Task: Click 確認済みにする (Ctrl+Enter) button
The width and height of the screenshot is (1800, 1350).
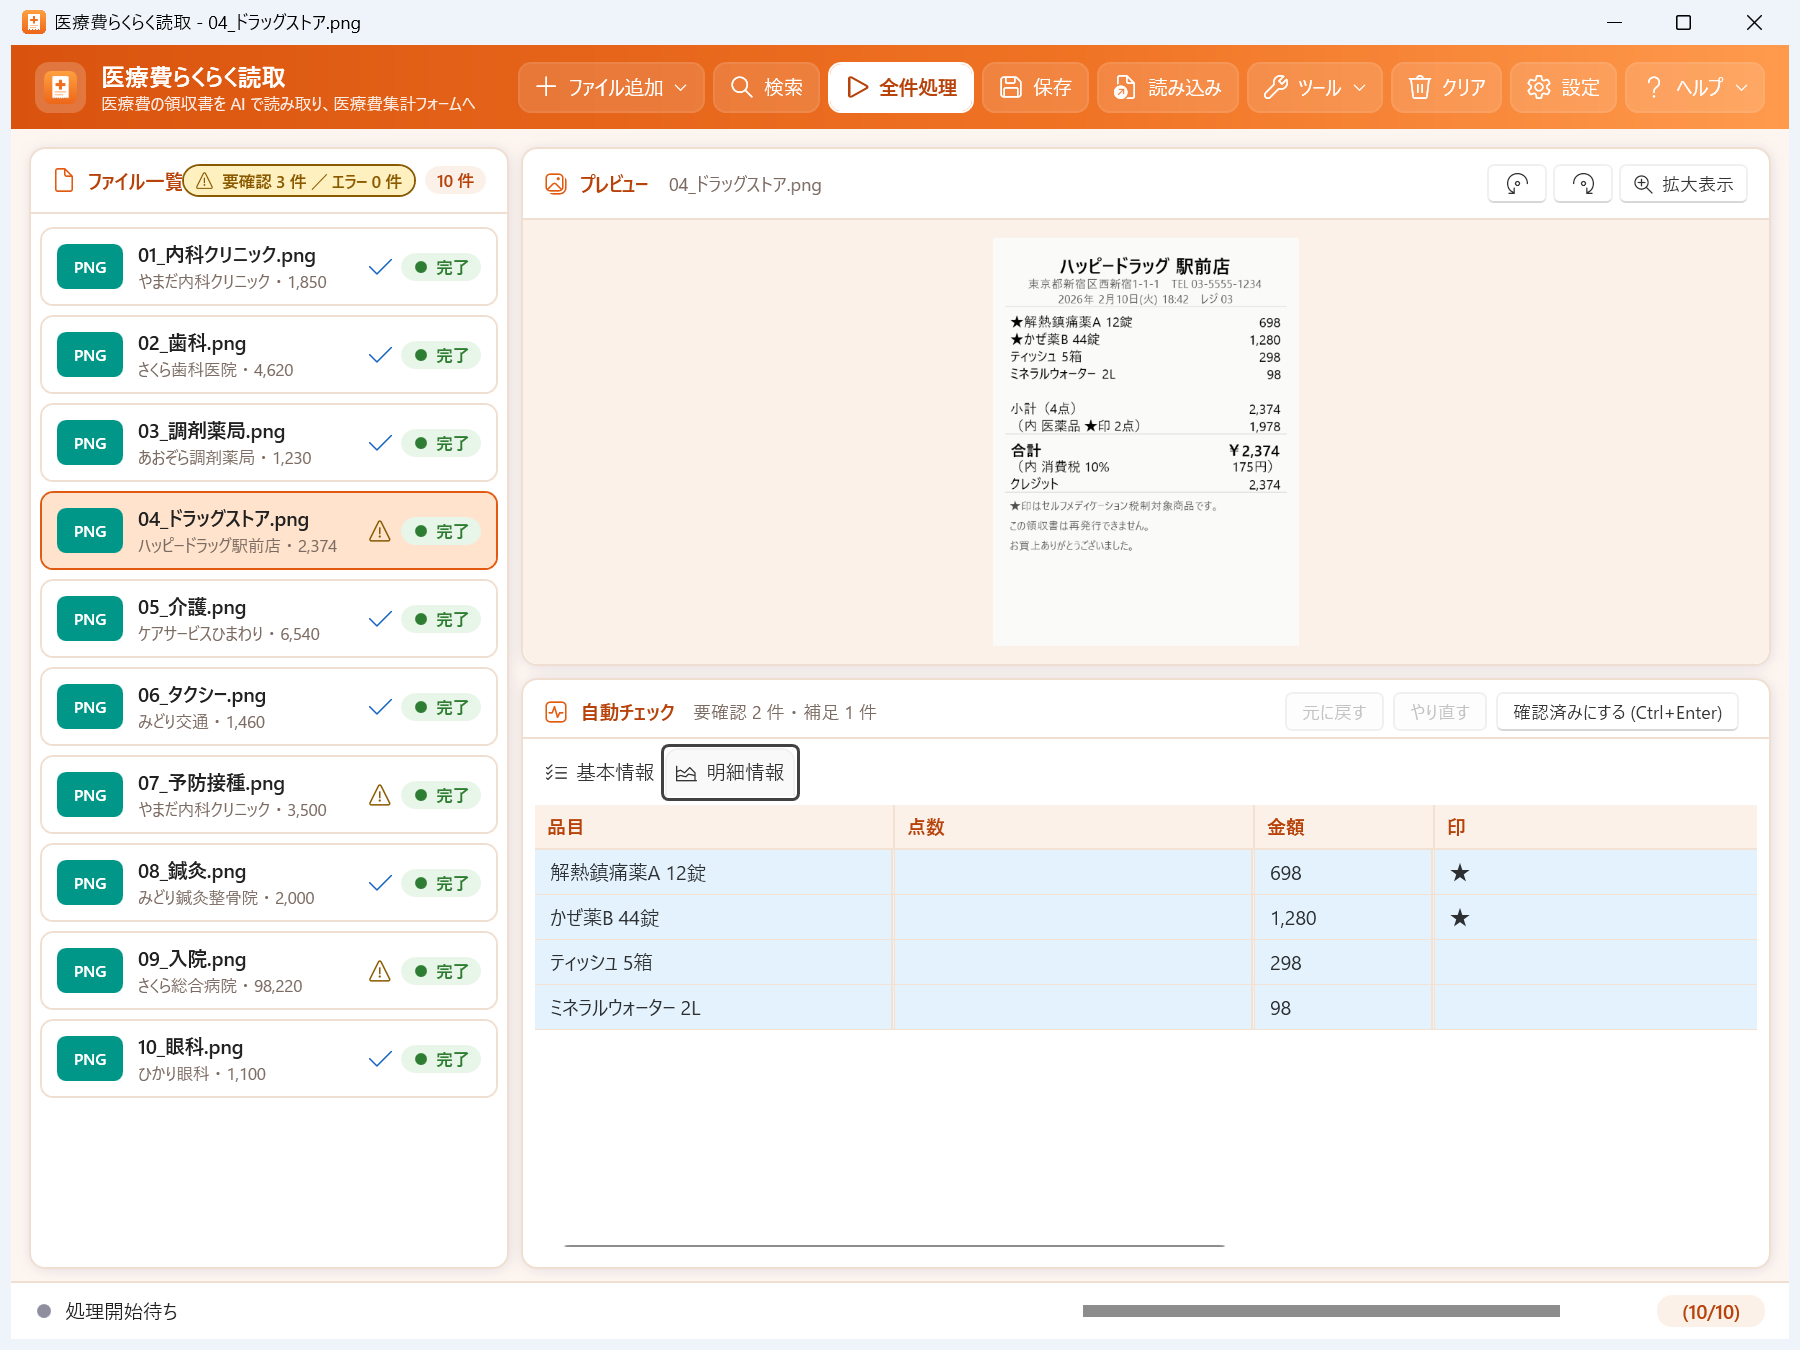Action: [1617, 712]
